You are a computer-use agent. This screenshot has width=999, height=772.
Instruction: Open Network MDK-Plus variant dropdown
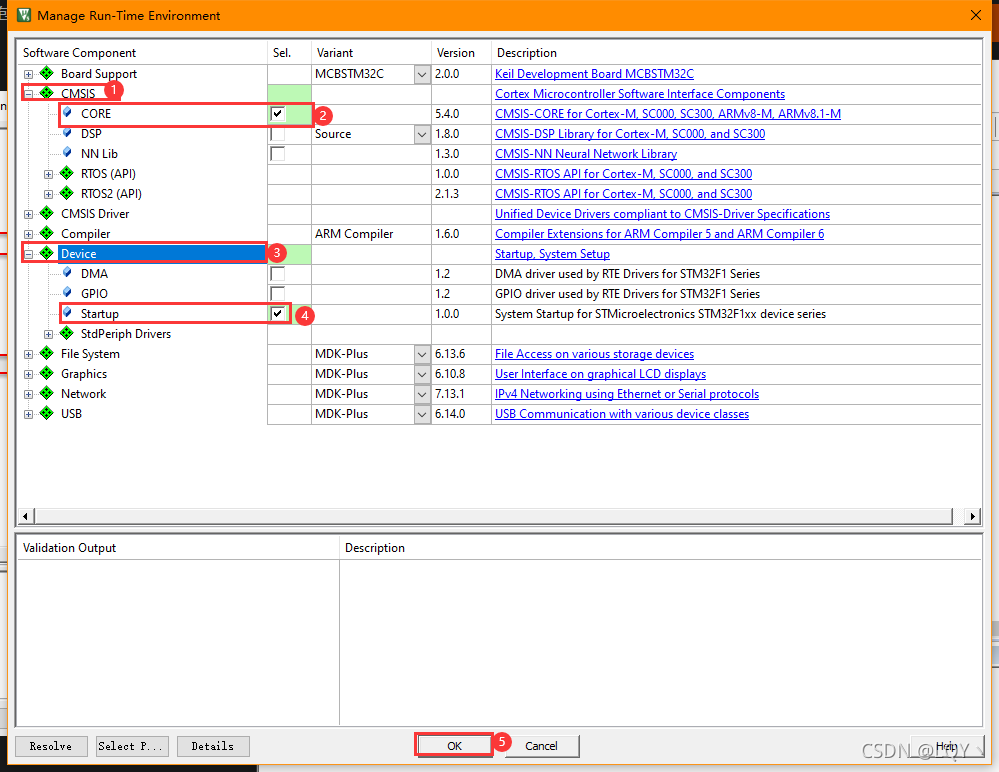422,394
